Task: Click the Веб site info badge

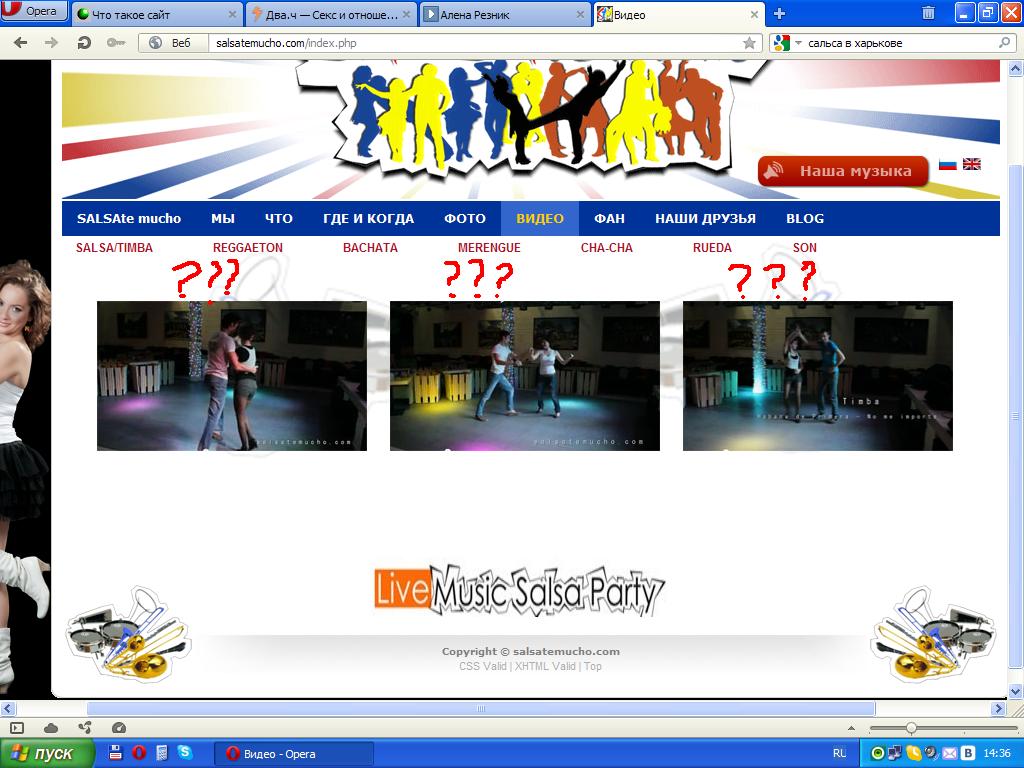Action: pos(173,43)
